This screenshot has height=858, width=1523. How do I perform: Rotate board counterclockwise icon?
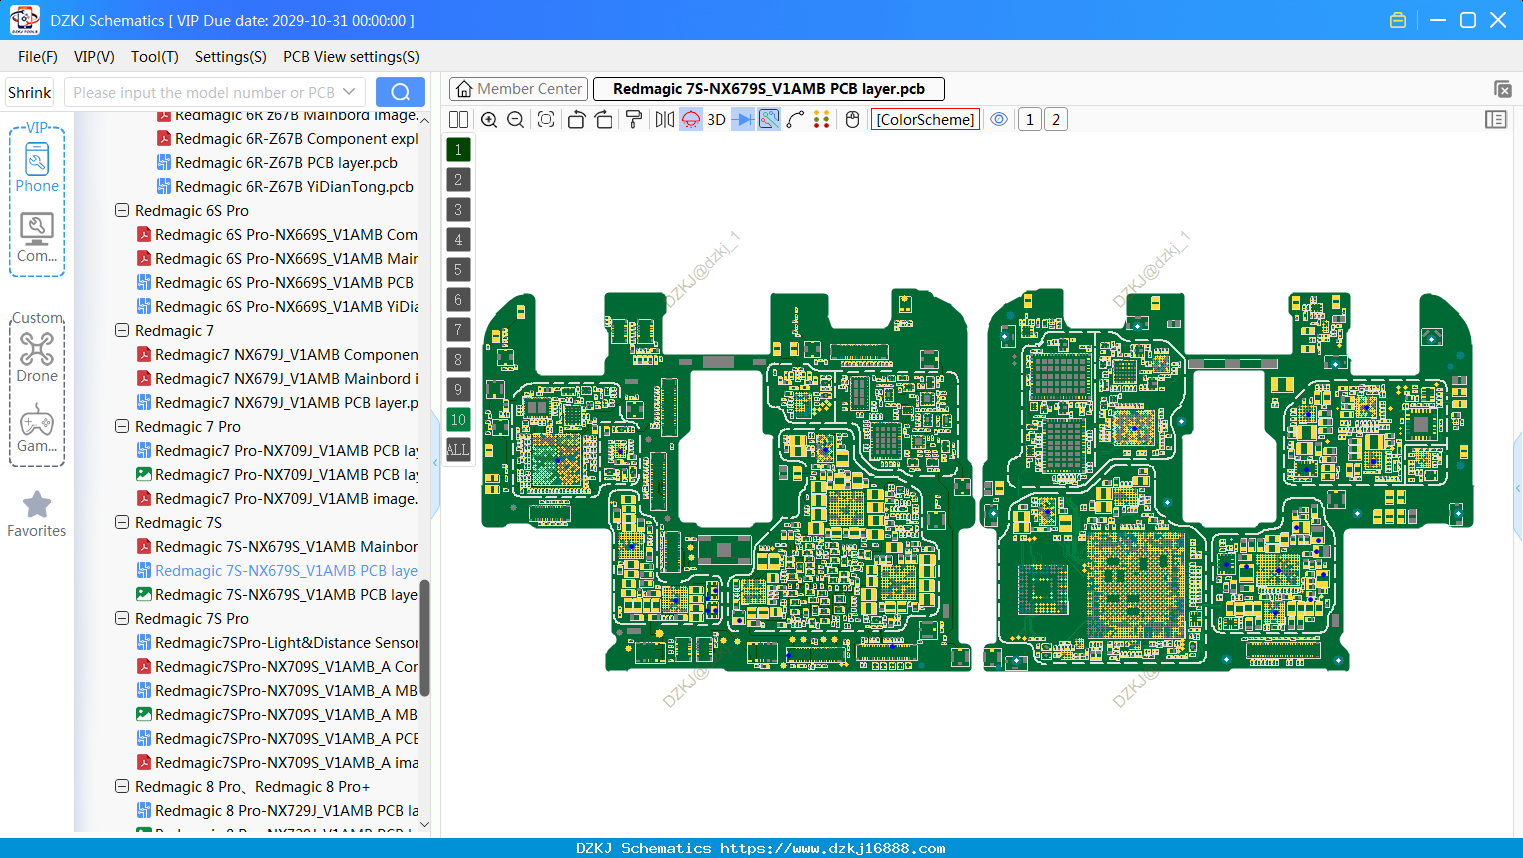[576, 120]
